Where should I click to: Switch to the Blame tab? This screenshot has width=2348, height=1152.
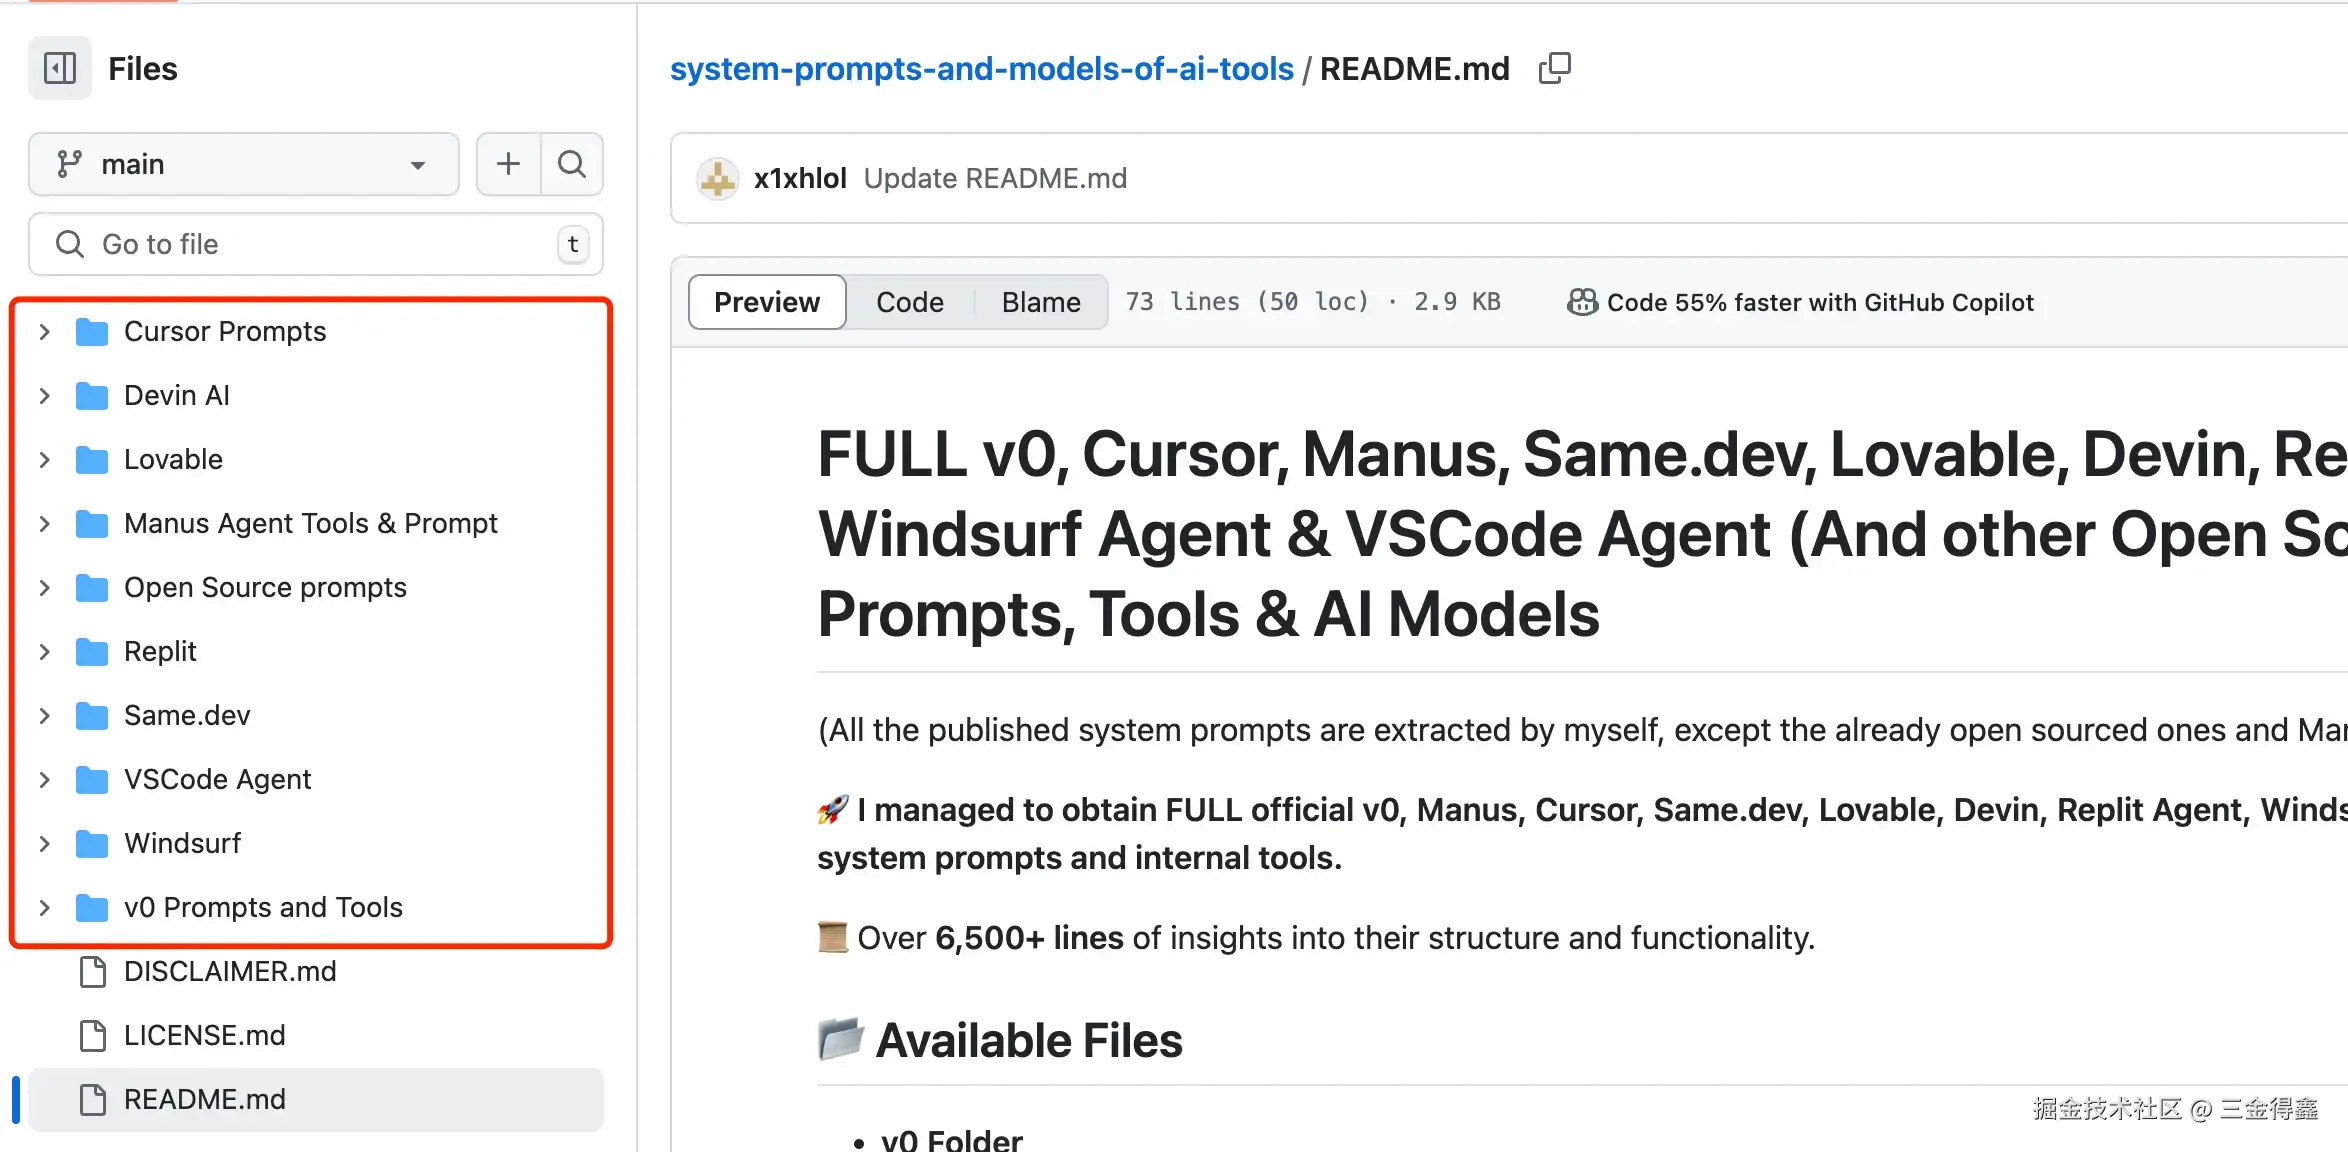click(1040, 302)
